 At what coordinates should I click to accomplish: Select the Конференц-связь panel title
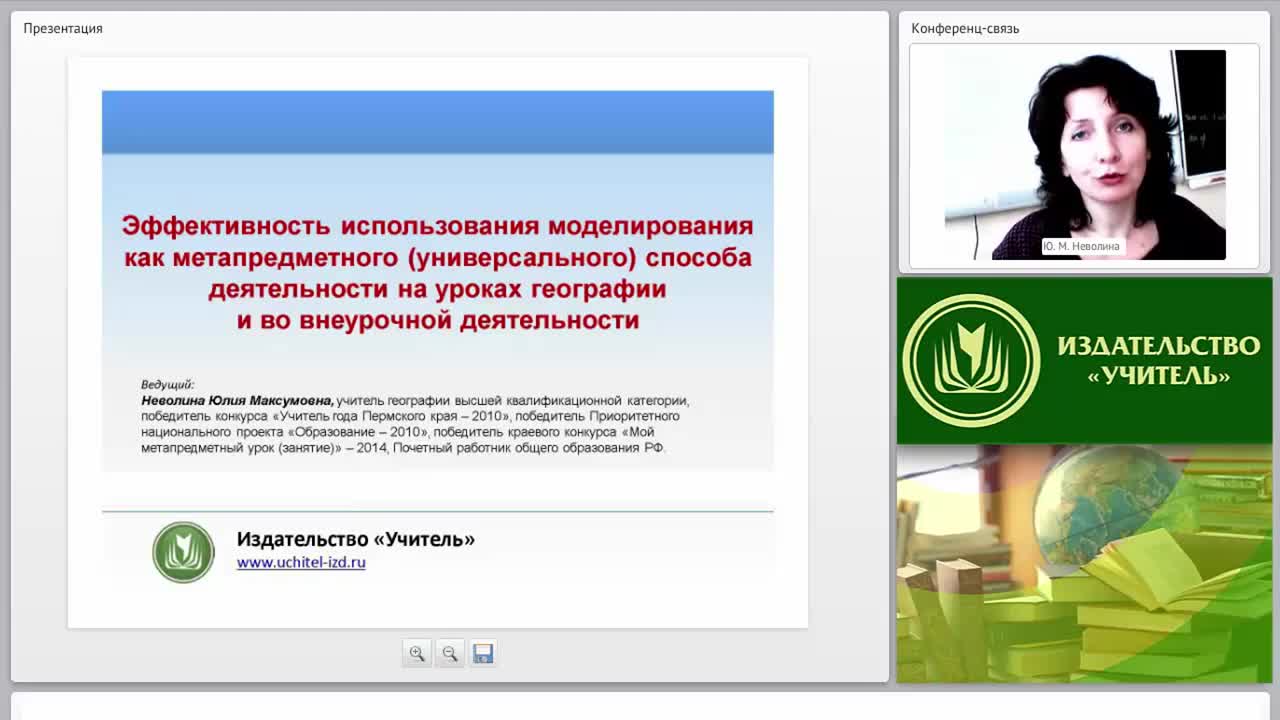(x=965, y=28)
